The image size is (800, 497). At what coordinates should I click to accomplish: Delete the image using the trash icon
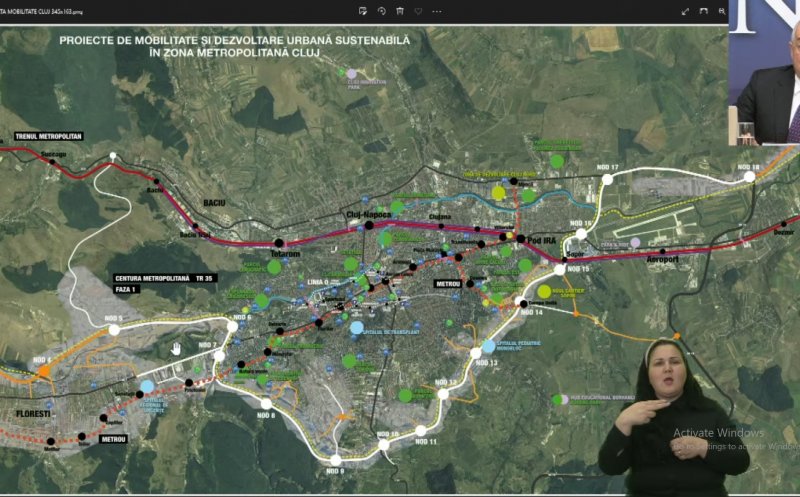399,11
